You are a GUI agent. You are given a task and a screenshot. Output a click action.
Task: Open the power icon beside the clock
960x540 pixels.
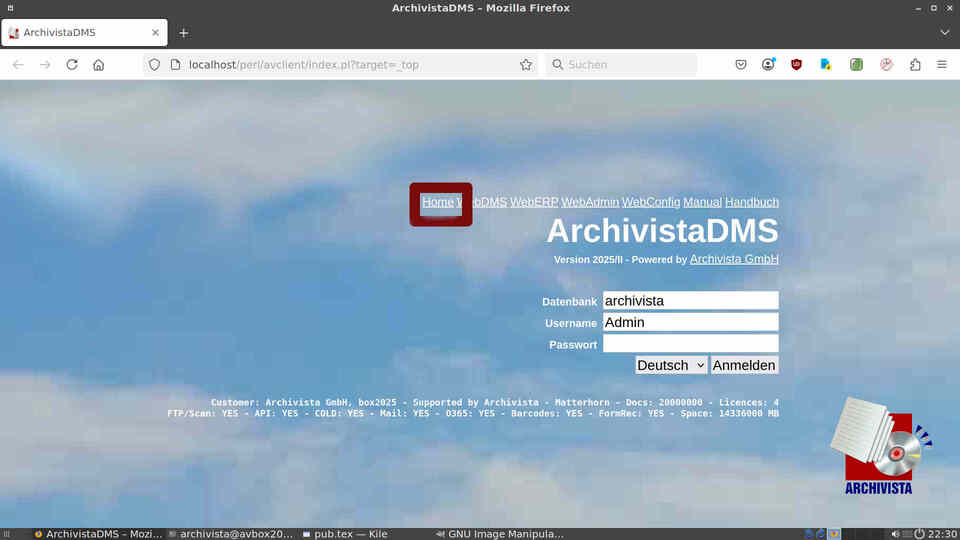[919, 534]
